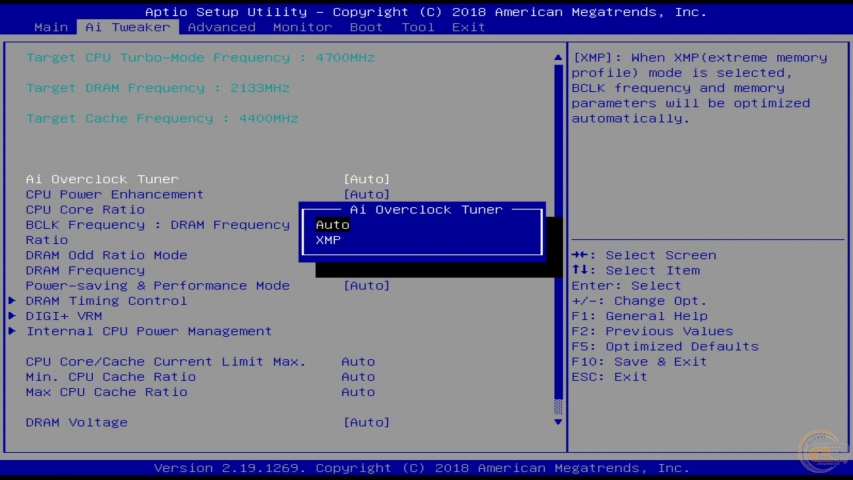The height and width of the screenshot is (480, 853).
Task: Choose Auto in Ai Overclock Tuner popup
Action: point(332,225)
